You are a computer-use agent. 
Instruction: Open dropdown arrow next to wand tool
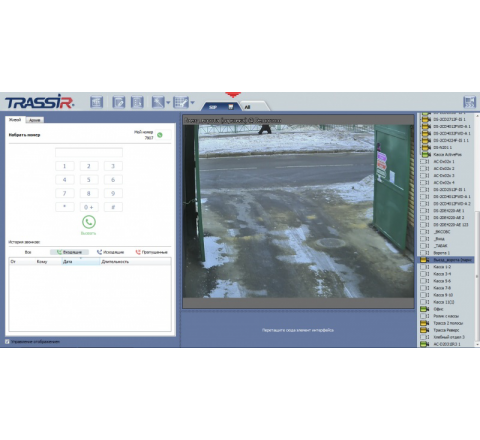(168, 103)
